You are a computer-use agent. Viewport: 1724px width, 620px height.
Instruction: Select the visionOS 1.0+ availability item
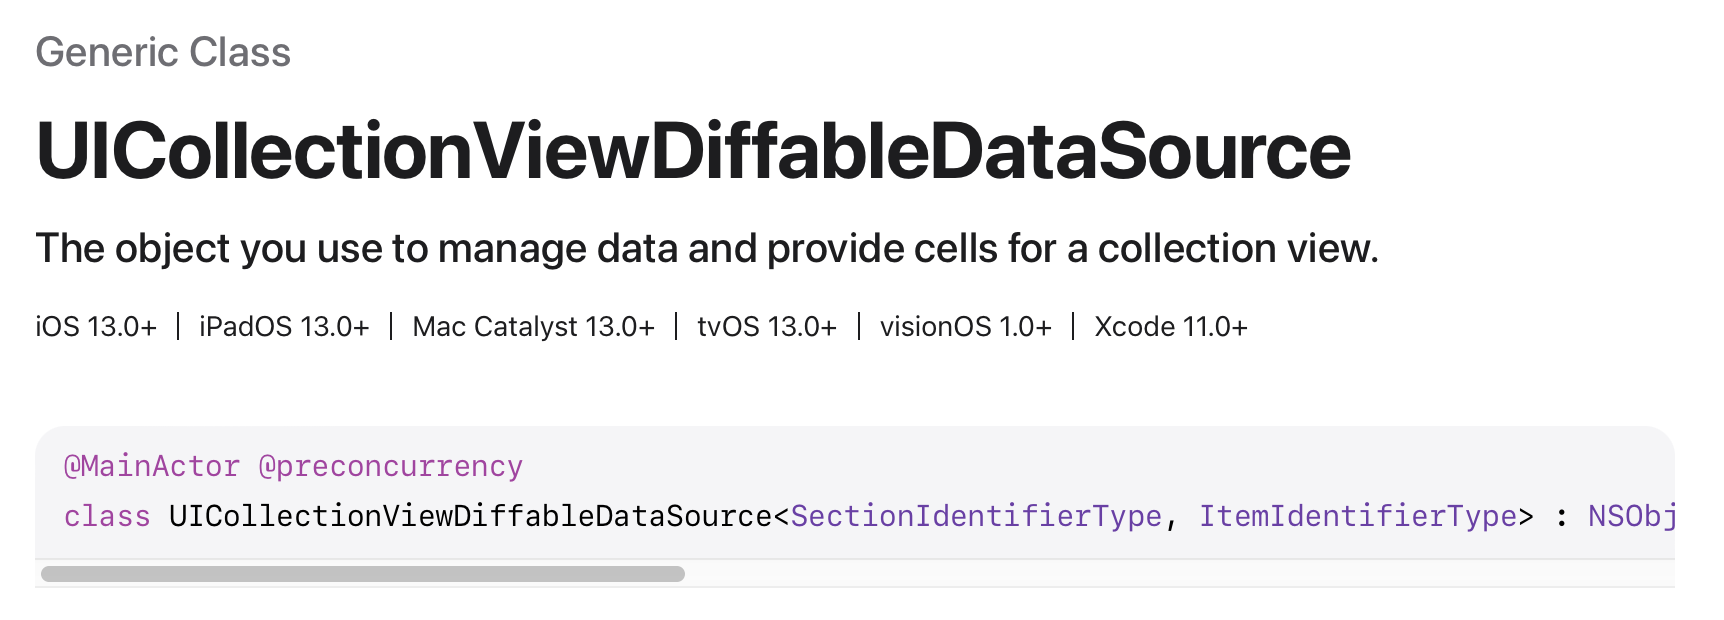tap(965, 327)
